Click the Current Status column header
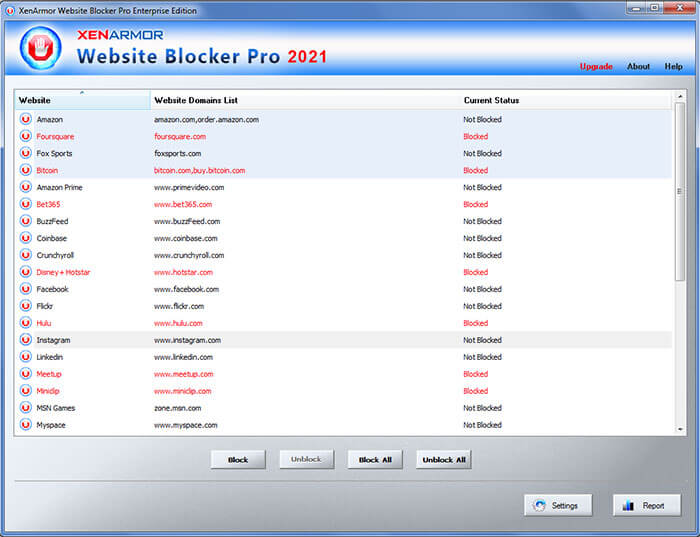700x537 pixels. point(566,100)
